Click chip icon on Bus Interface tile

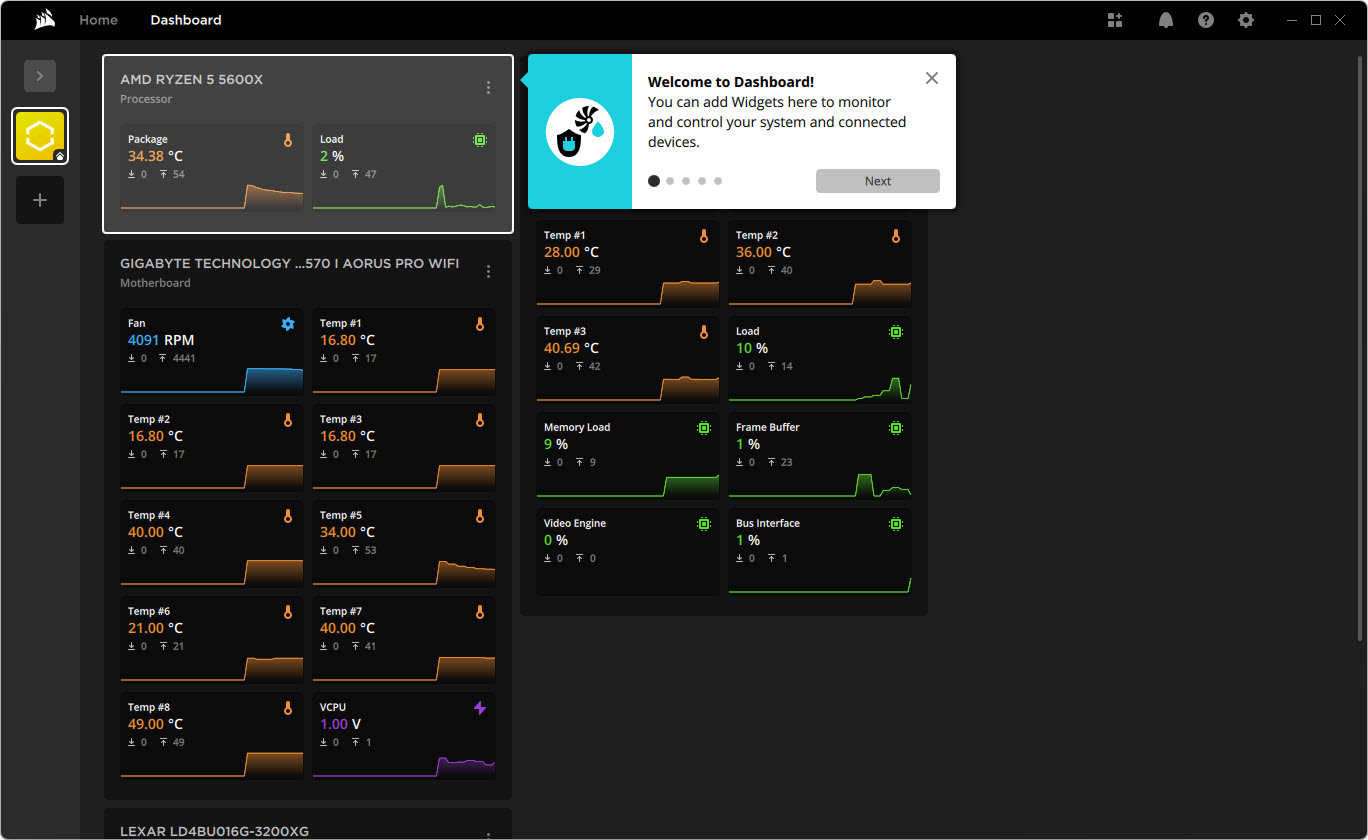pyautogui.click(x=896, y=524)
